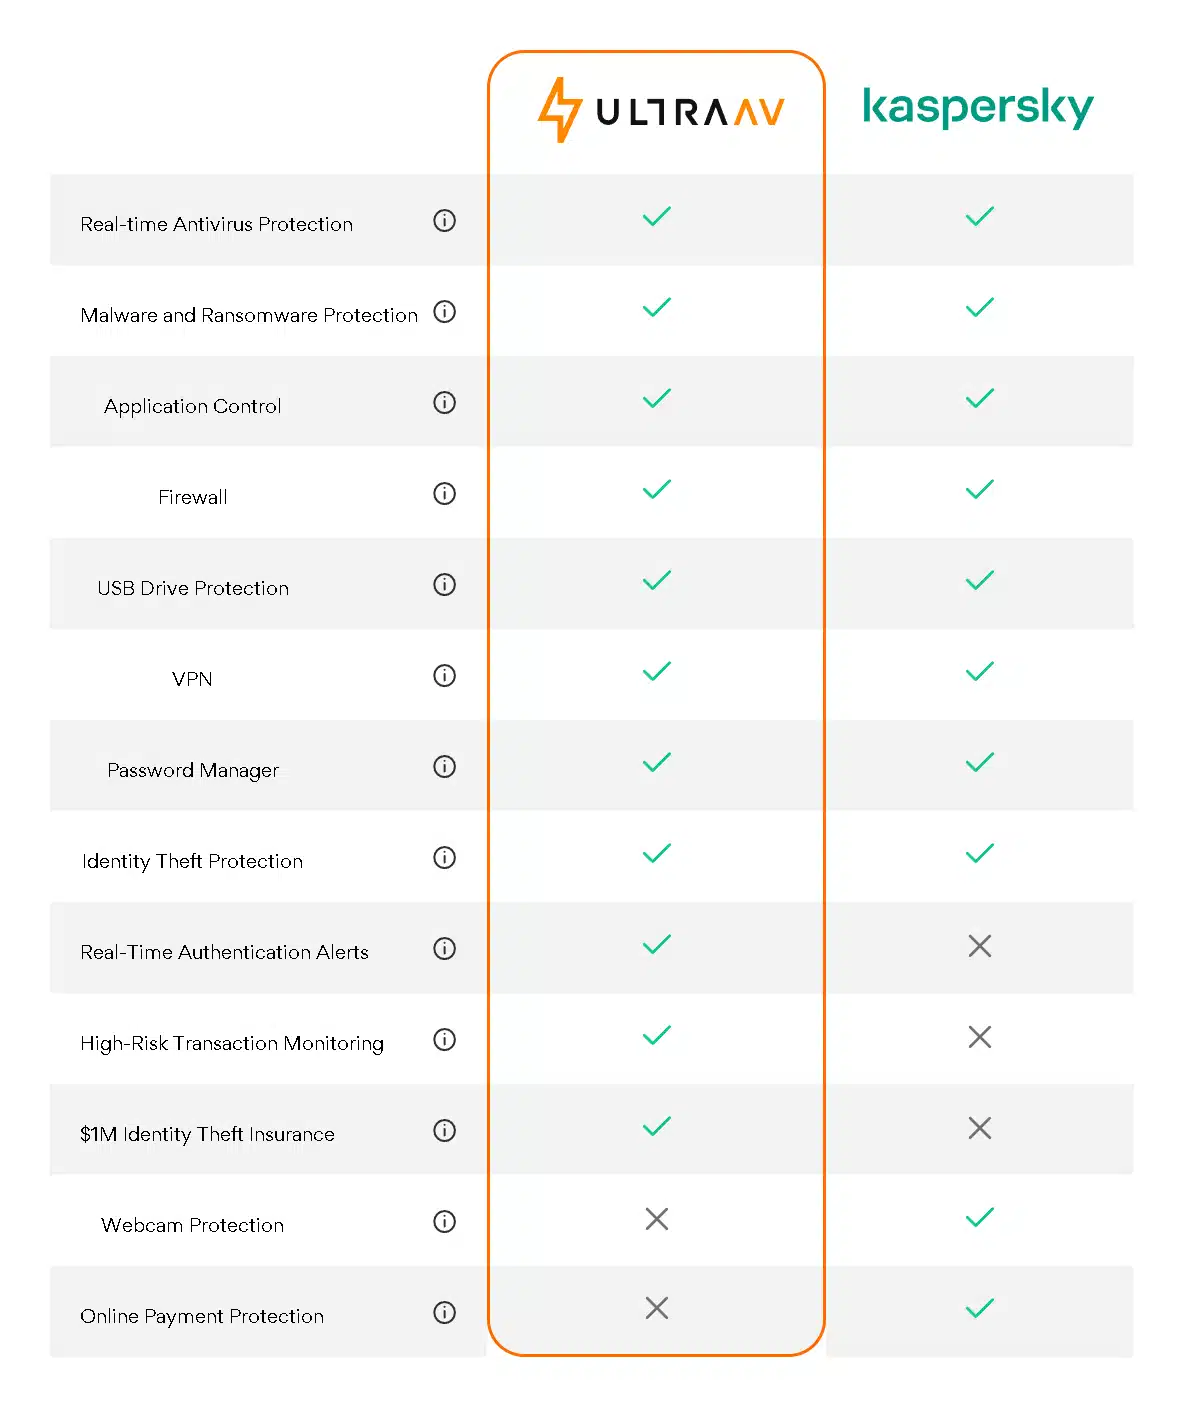1183x1407 pixels.
Task: Click the Online Payment Protection info icon
Action: (x=445, y=1313)
